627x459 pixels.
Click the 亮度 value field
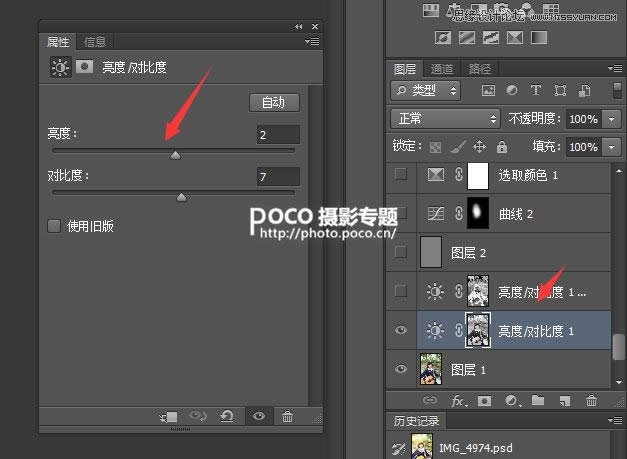(x=278, y=134)
